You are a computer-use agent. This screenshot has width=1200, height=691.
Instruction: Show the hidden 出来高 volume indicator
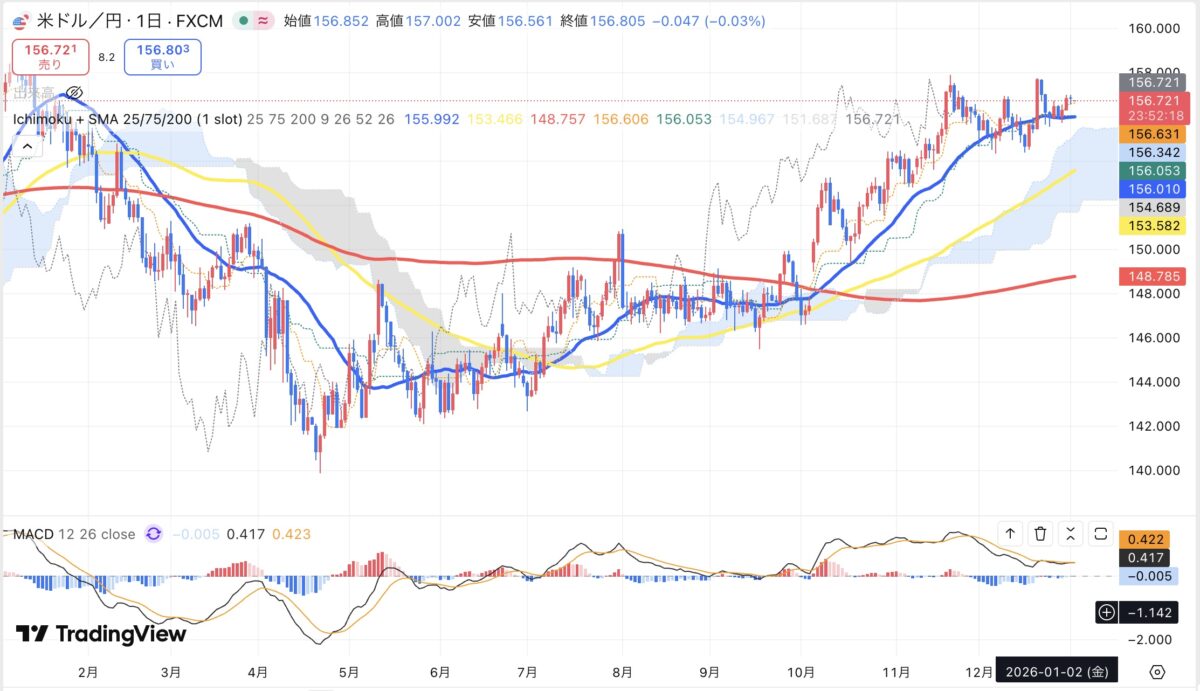(73, 93)
